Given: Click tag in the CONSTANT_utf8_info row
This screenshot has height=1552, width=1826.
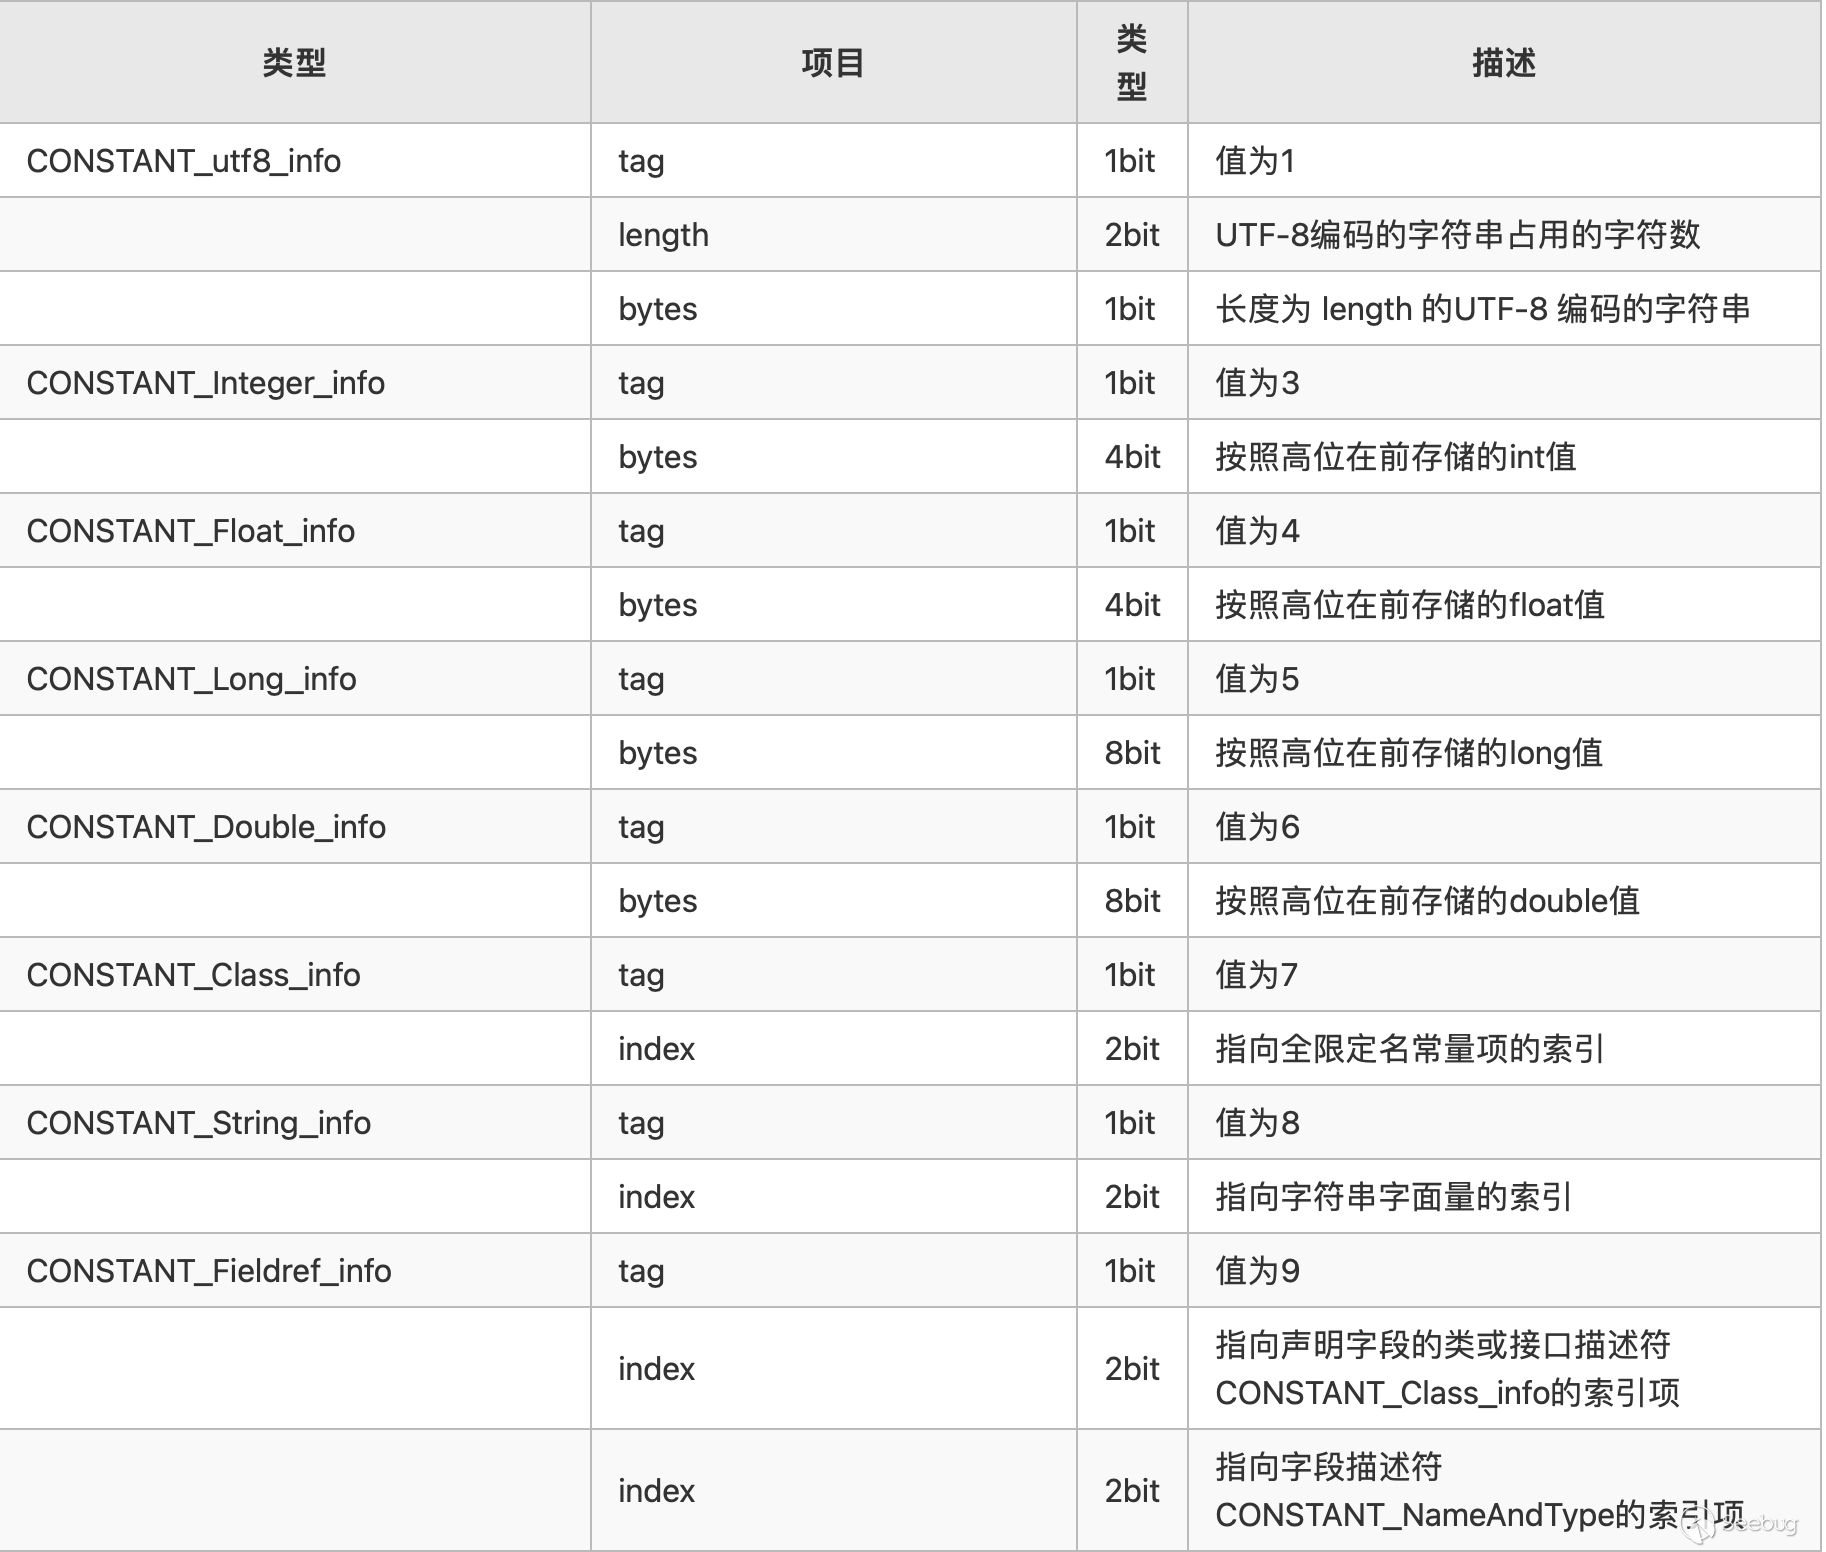Looking at the screenshot, I should tap(641, 162).
